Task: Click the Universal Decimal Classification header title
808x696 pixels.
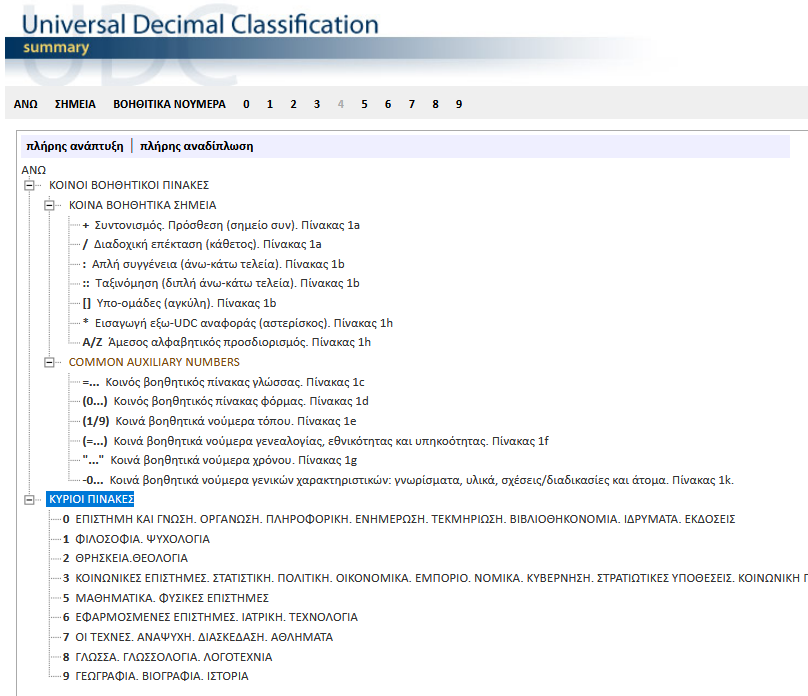Action: coord(200,25)
